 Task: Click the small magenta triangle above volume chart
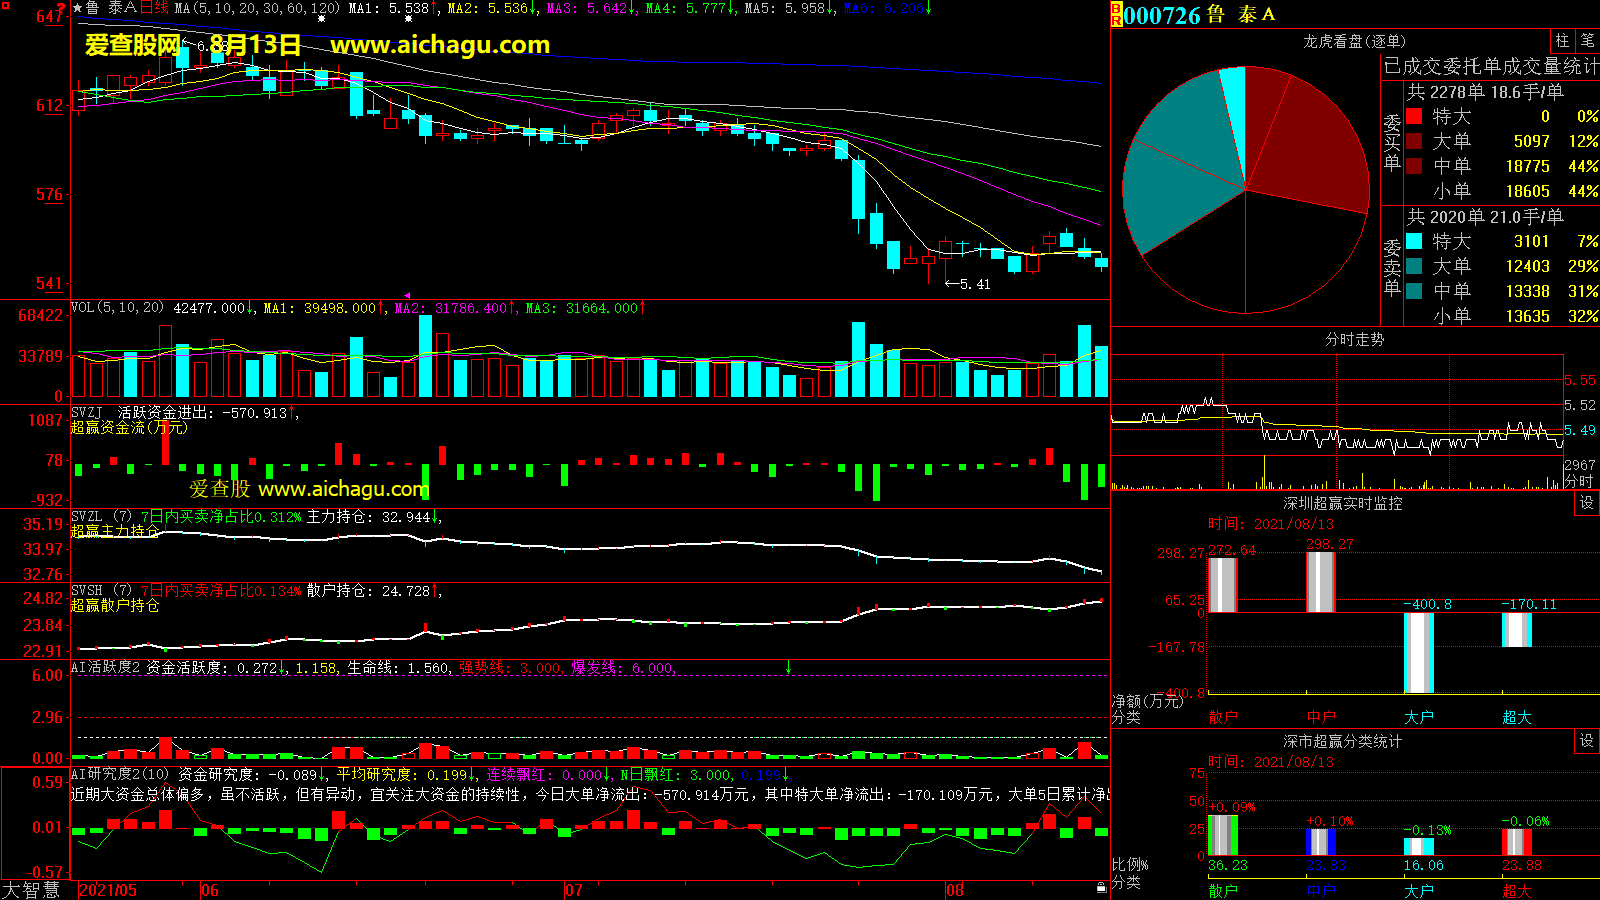pyautogui.click(x=406, y=296)
